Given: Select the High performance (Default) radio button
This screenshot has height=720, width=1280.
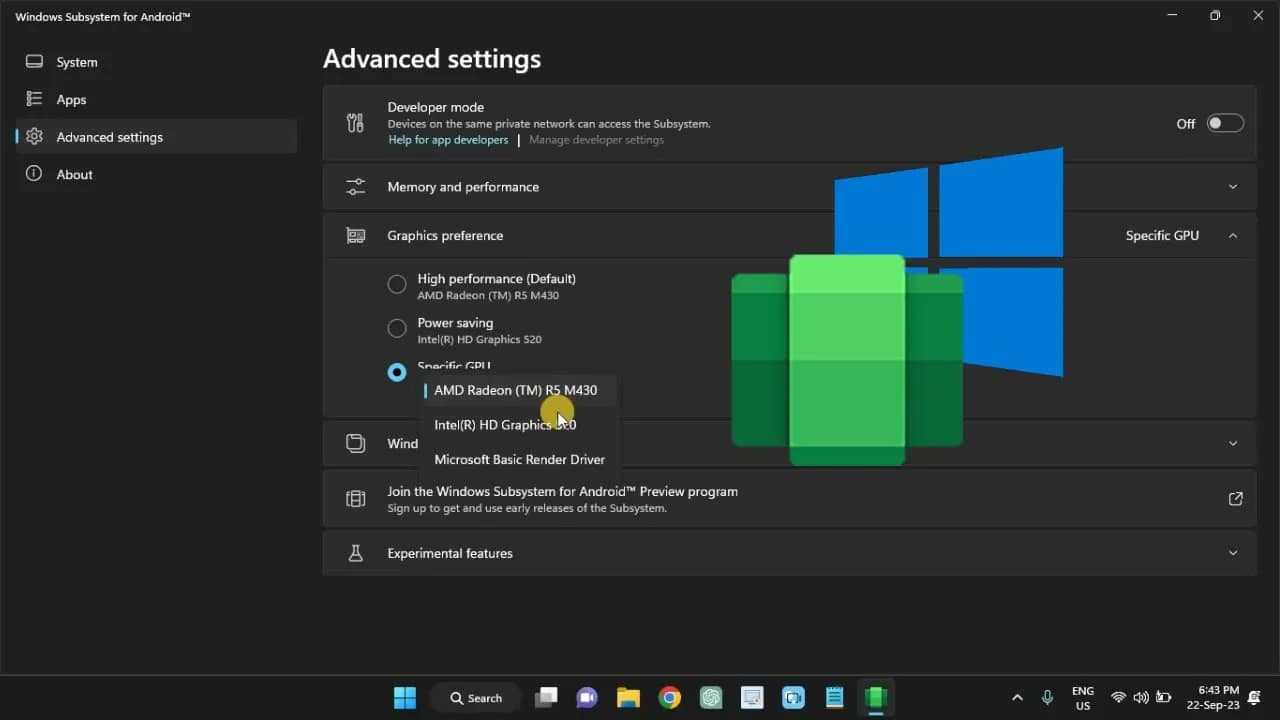Looking at the screenshot, I should [396, 284].
